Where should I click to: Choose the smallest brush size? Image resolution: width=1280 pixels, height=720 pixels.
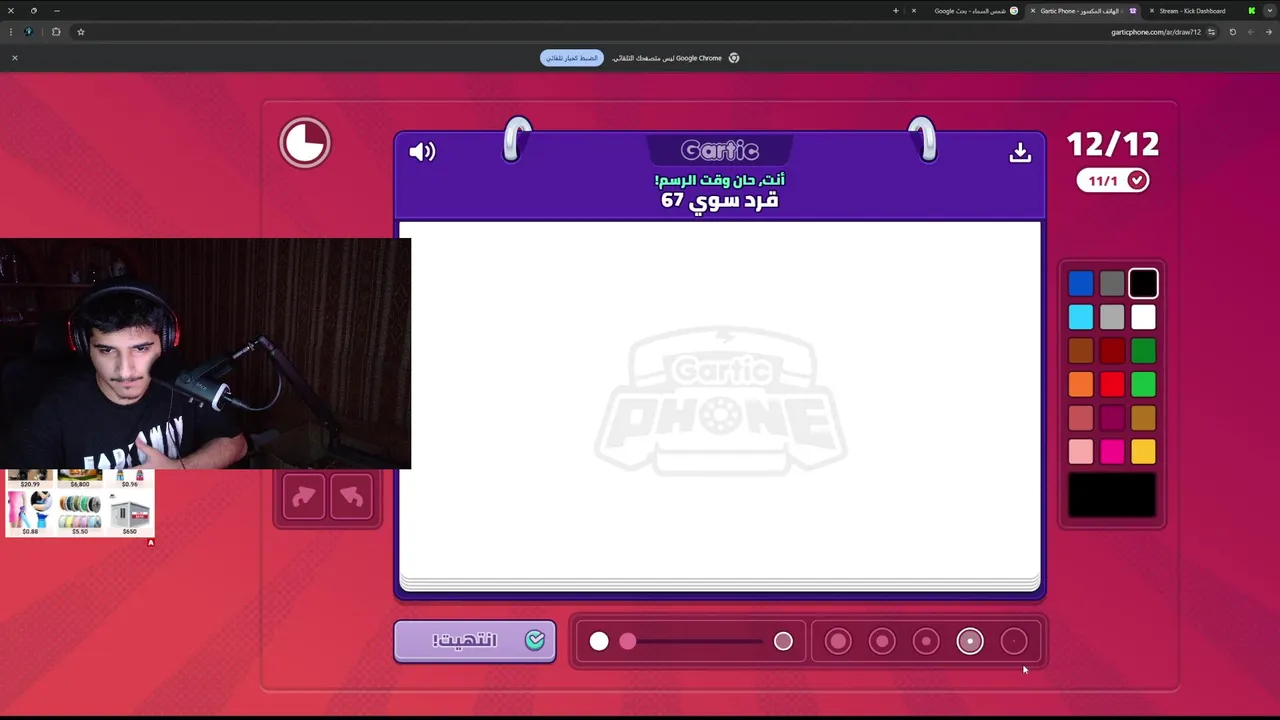pyautogui.click(x=1014, y=641)
